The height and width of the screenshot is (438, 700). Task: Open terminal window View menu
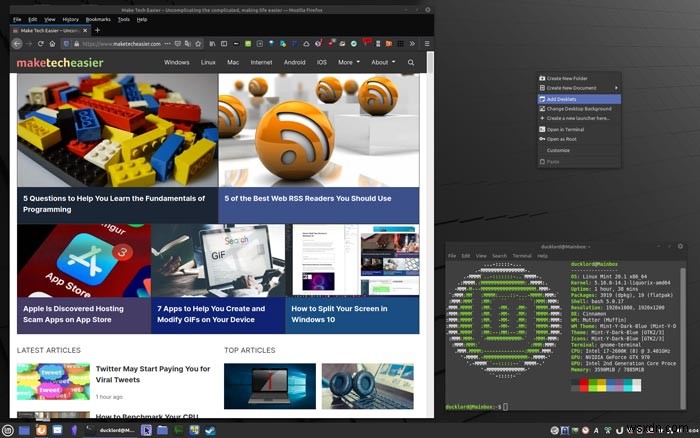coord(481,256)
